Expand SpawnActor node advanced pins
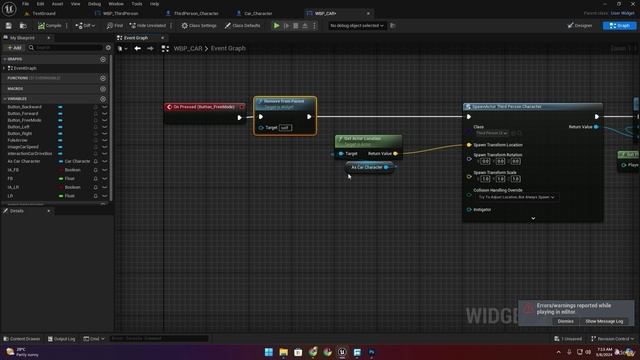 click(x=533, y=219)
